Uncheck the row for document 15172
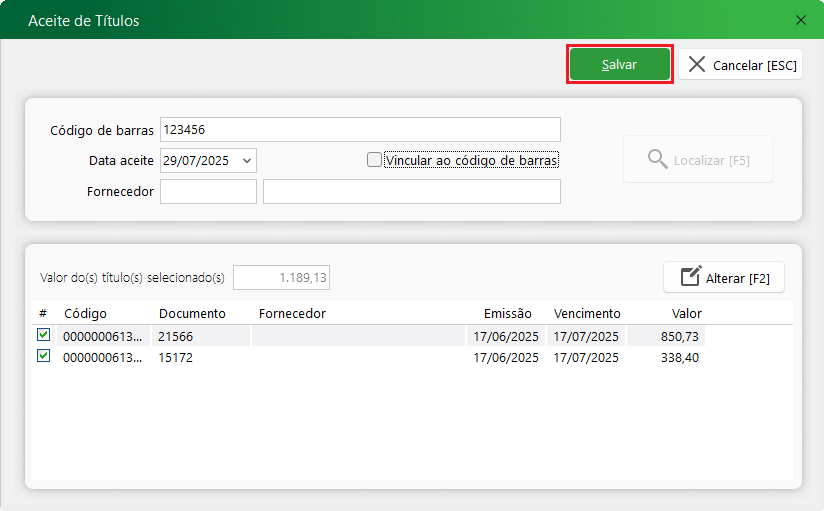This screenshot has width=824, height=511. (43, 356)
